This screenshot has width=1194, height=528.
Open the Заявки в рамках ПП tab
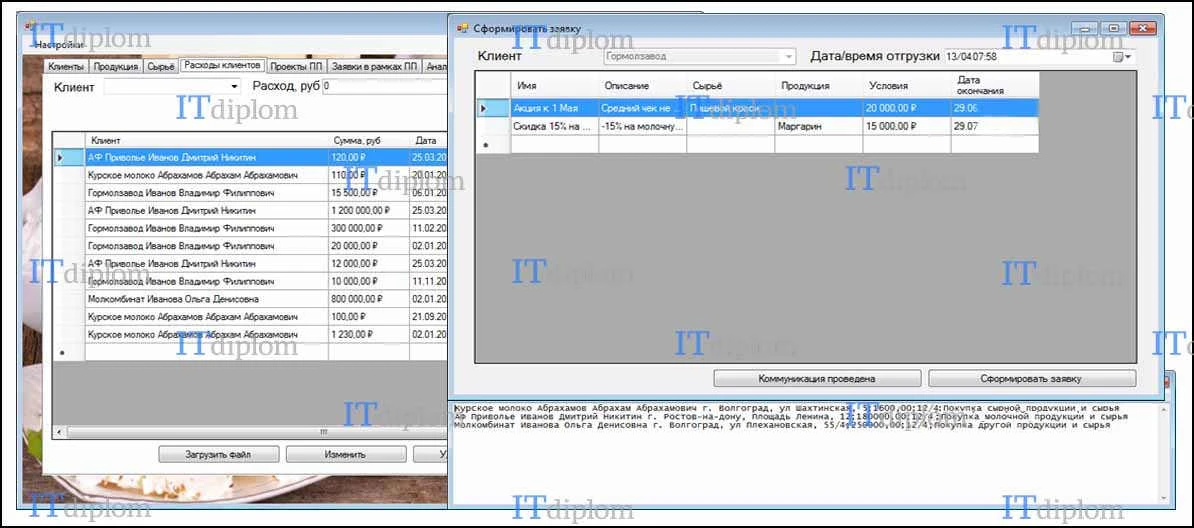tap(375, 67)
